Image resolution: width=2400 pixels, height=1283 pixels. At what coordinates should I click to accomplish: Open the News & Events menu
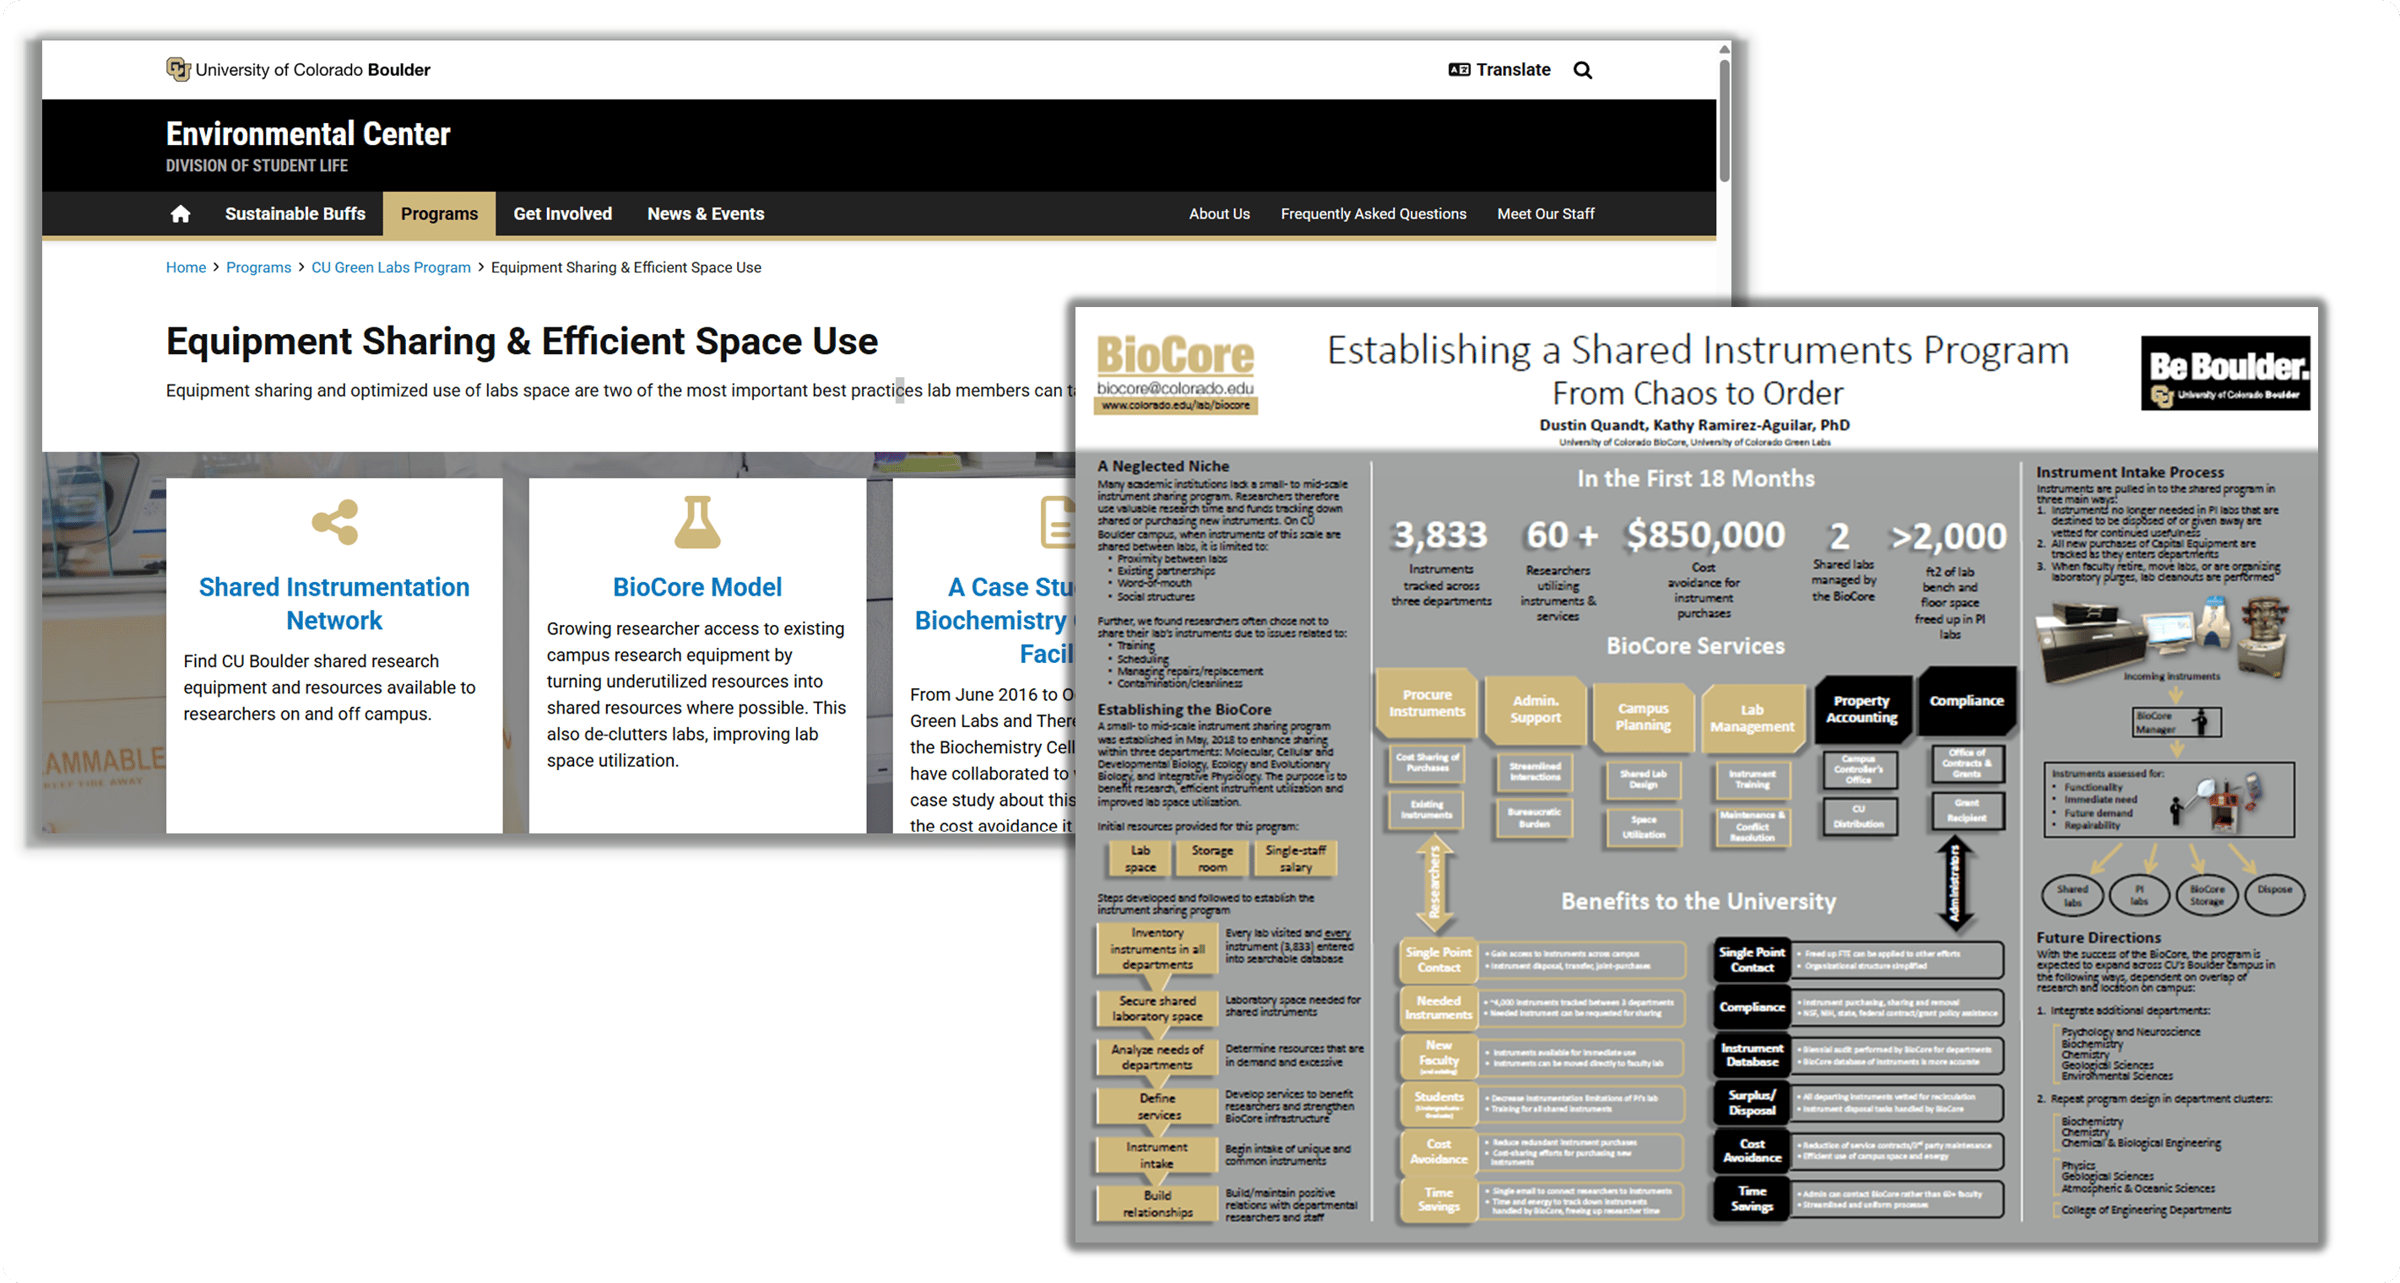pyautogui.click(x=705, y=214)
